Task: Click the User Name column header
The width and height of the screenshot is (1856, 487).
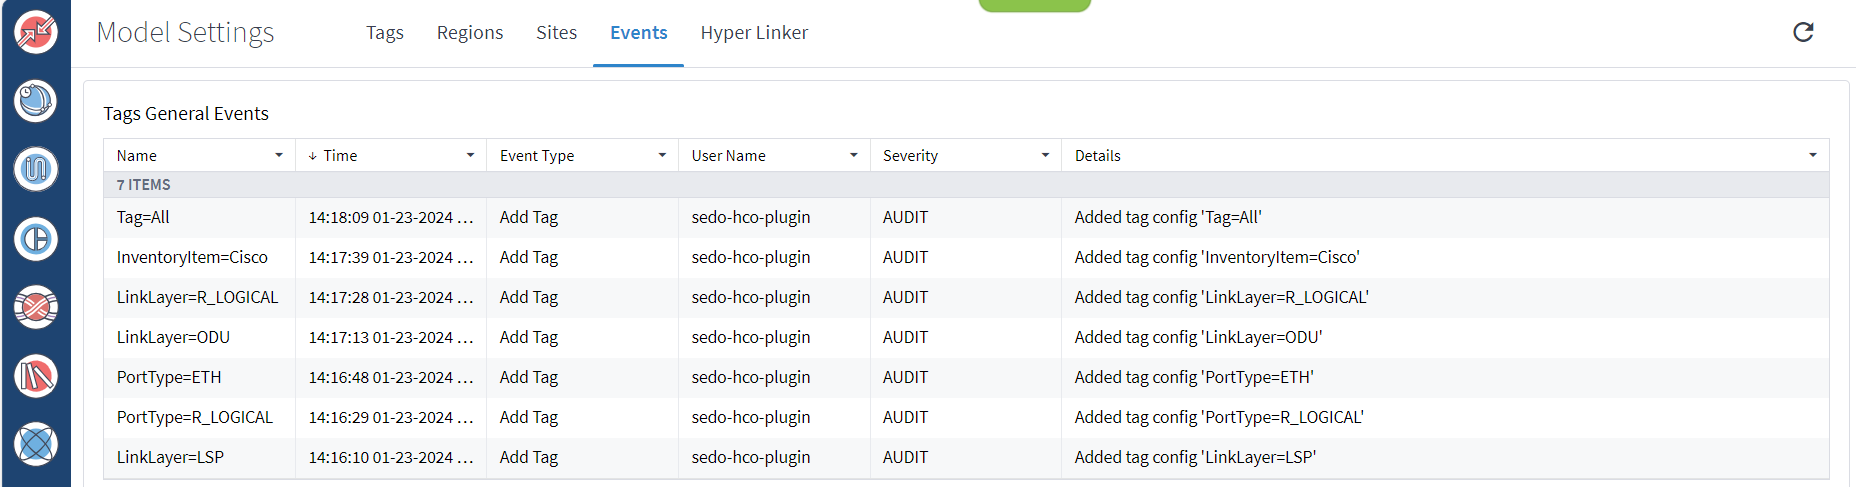Action: [x=728, y=156]
